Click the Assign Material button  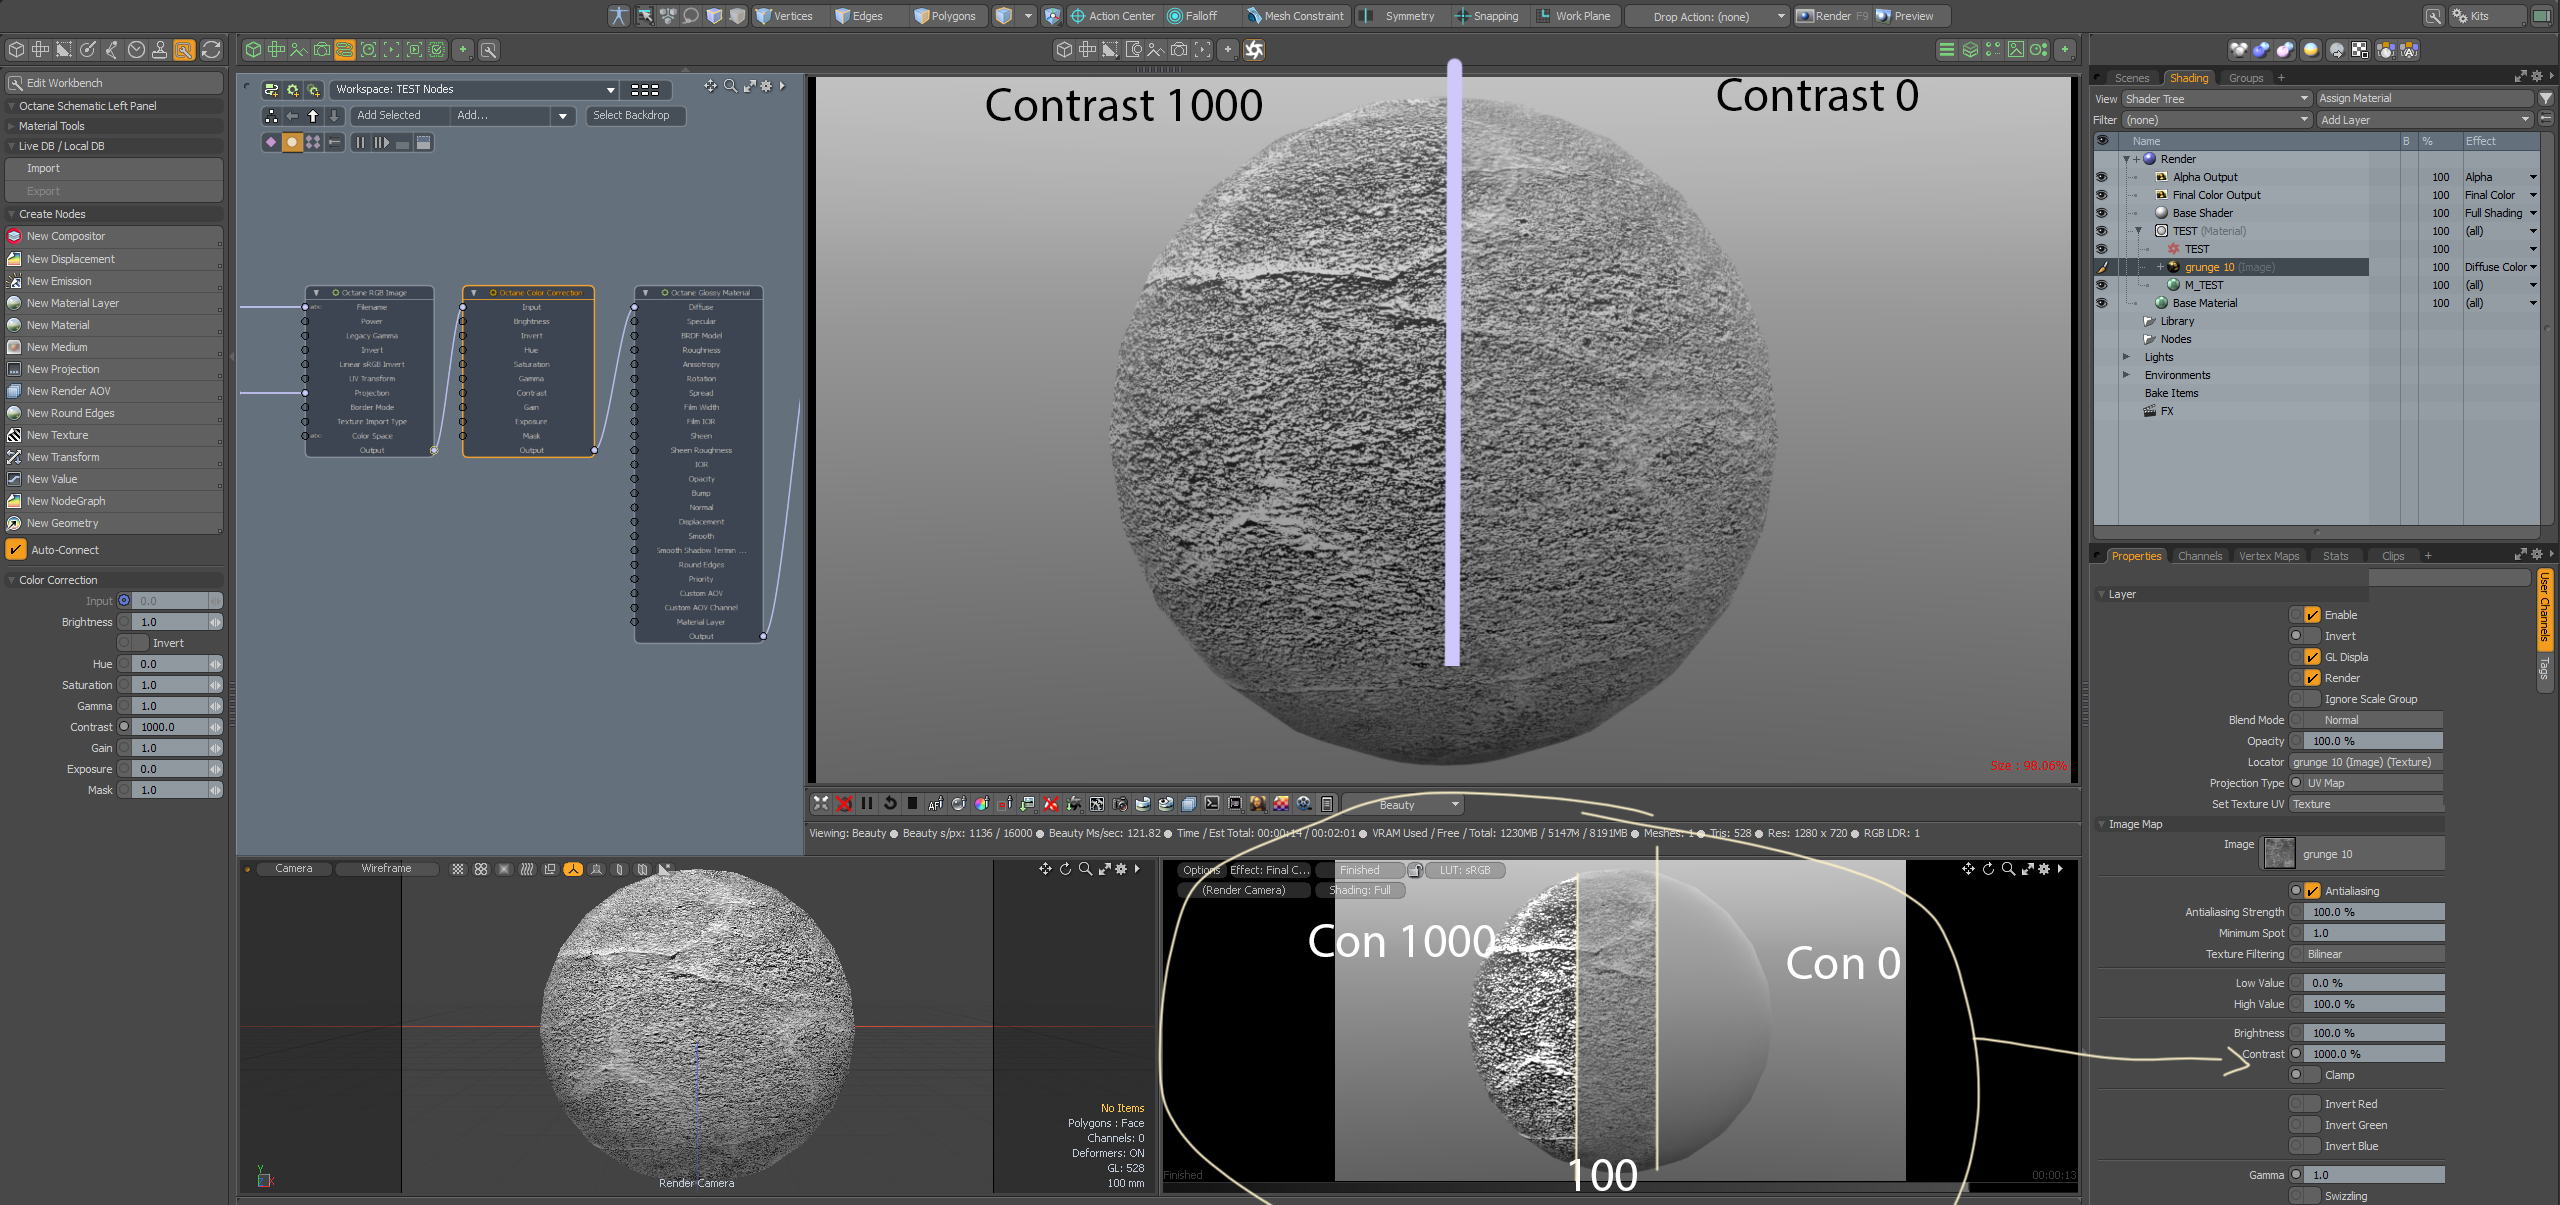(2423, 98)
